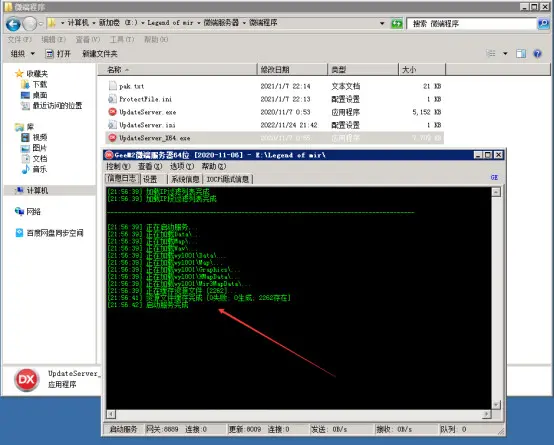Open the 控制 menu in GeeM2 window
This screenshot has height=445, width=554.
coord(118,166)
